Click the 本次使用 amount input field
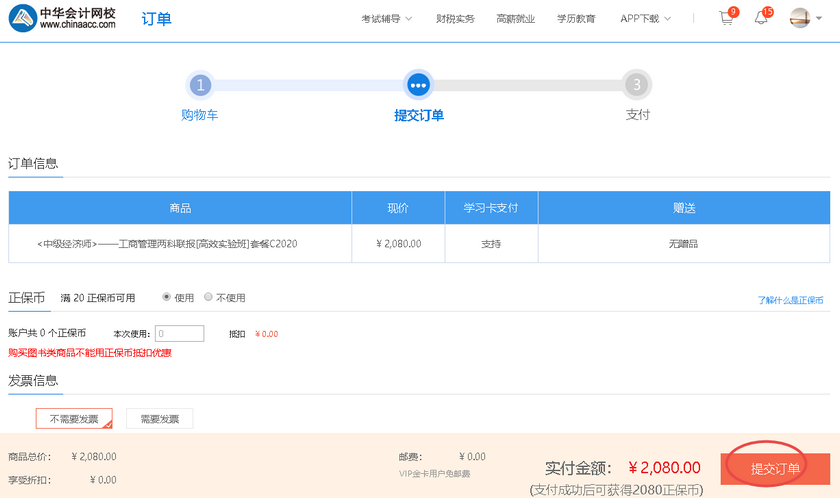 [x=180, y=334]
